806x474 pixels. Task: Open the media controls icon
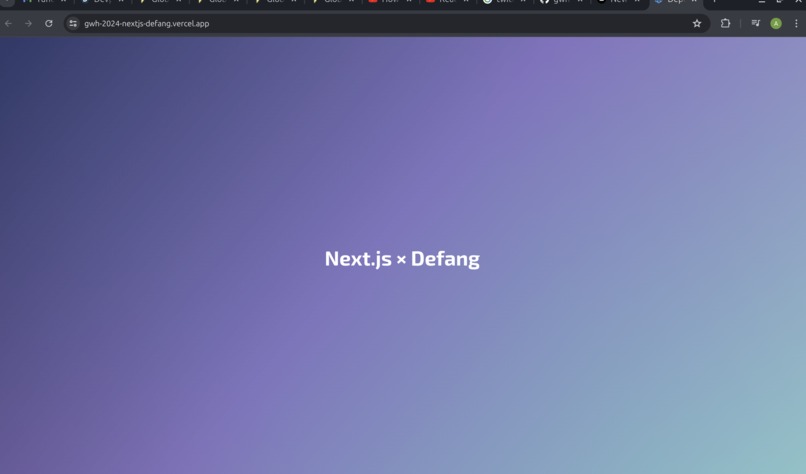coord(755,23)
